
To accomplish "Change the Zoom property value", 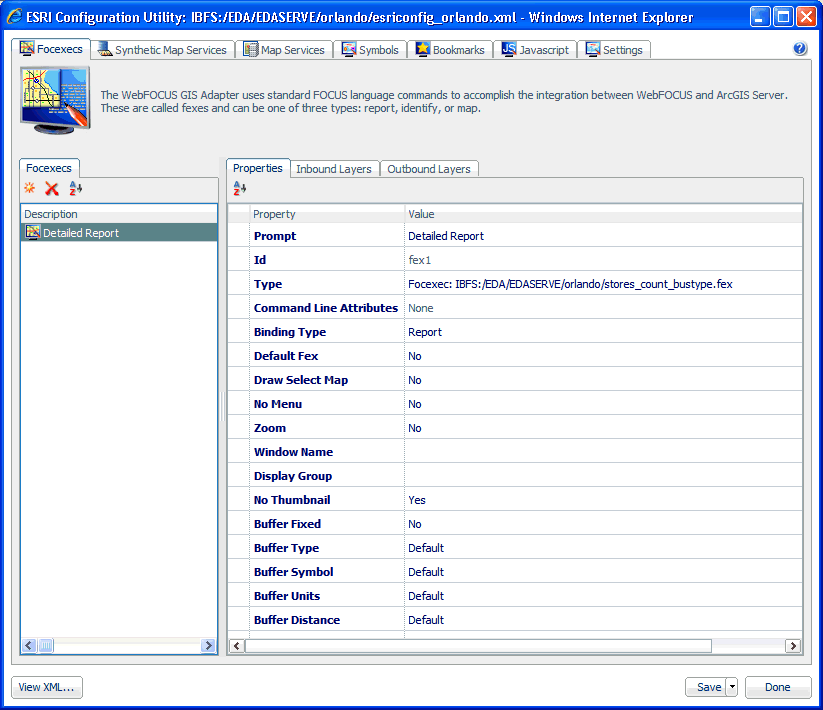I will [x=604, y=428].
